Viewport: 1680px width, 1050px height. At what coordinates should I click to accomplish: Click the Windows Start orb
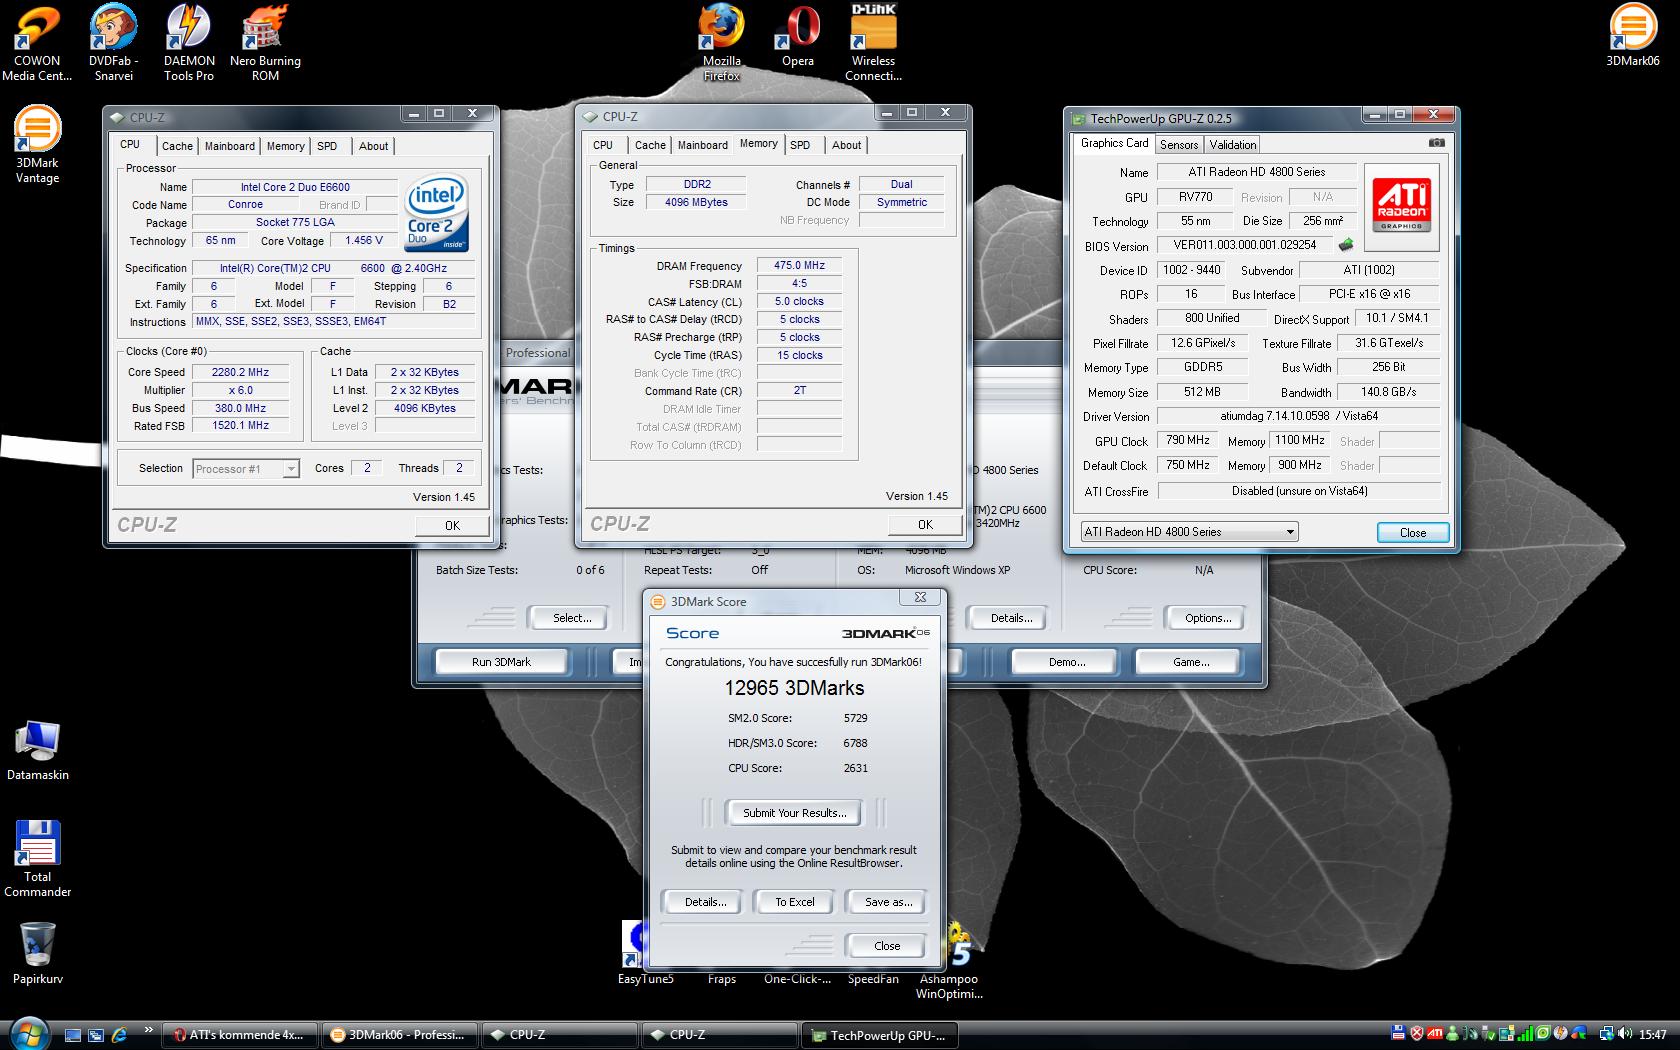coord(27,1034)
